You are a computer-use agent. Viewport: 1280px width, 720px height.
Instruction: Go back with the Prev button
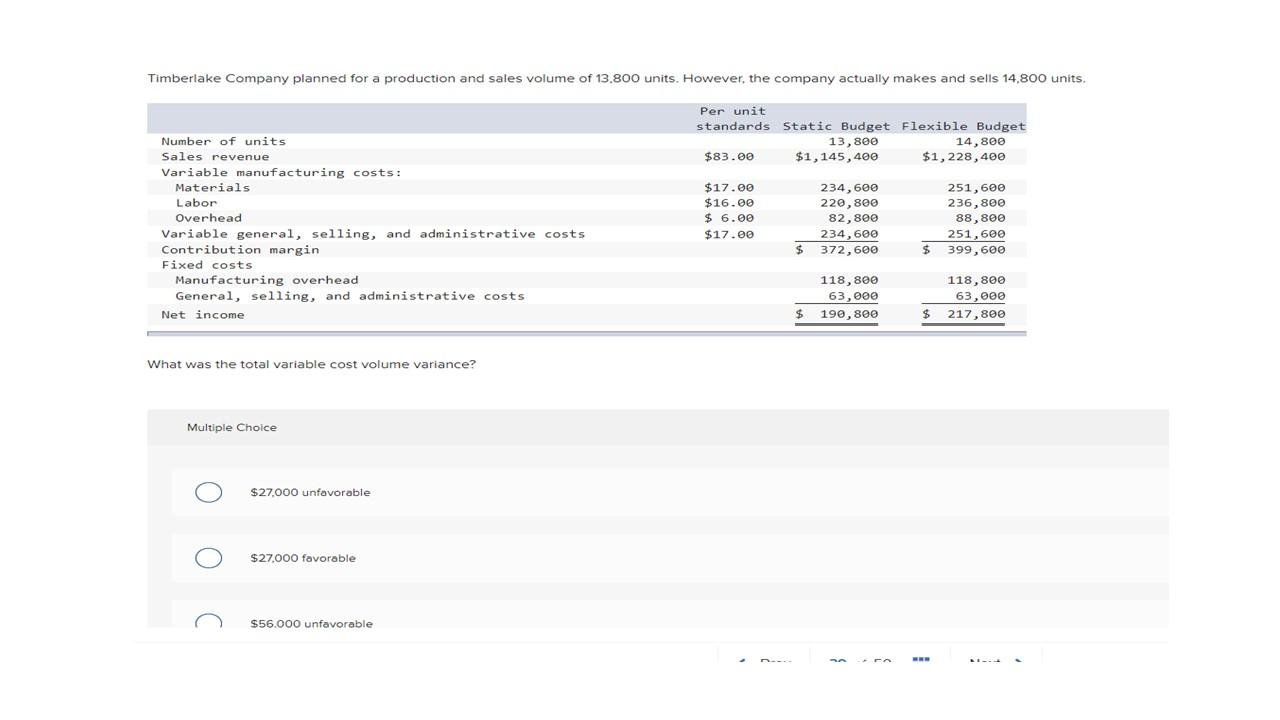click(765, 660)
